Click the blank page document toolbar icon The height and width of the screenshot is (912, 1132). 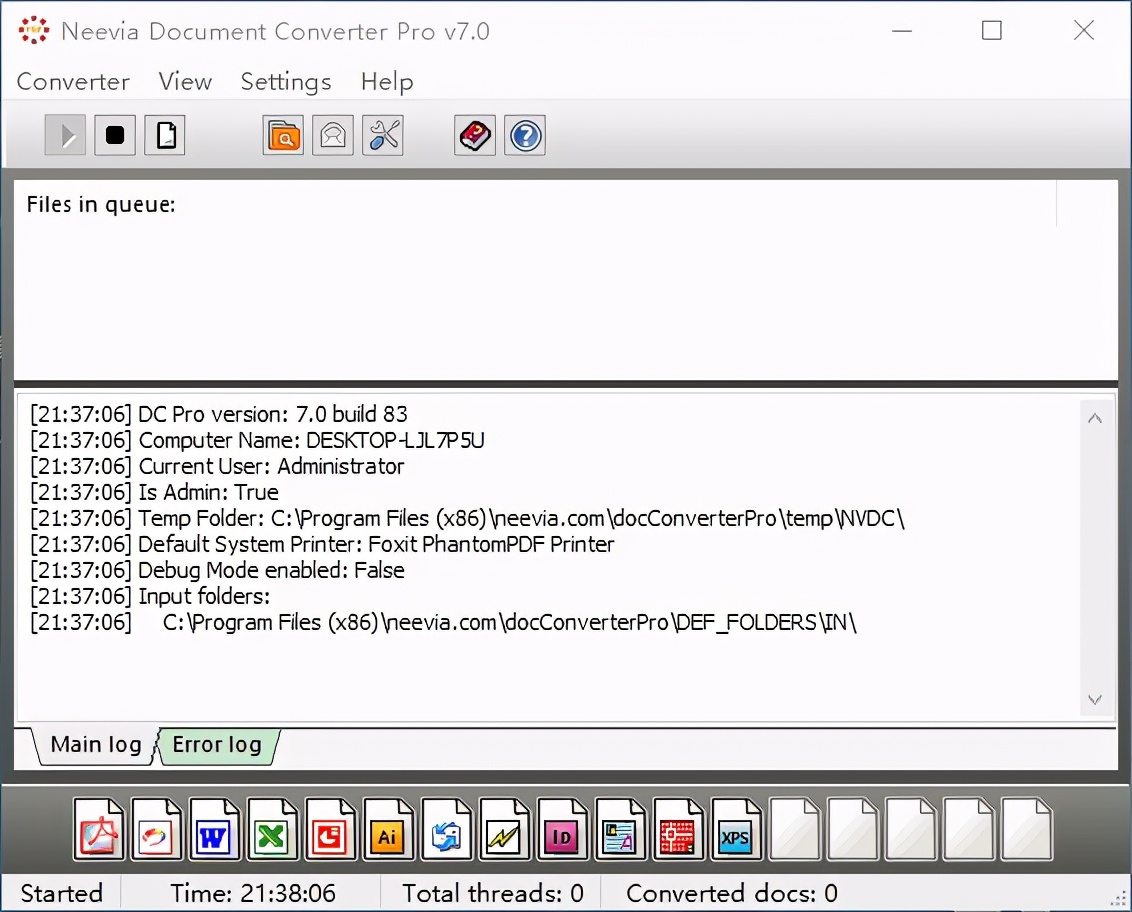point(165,135)
